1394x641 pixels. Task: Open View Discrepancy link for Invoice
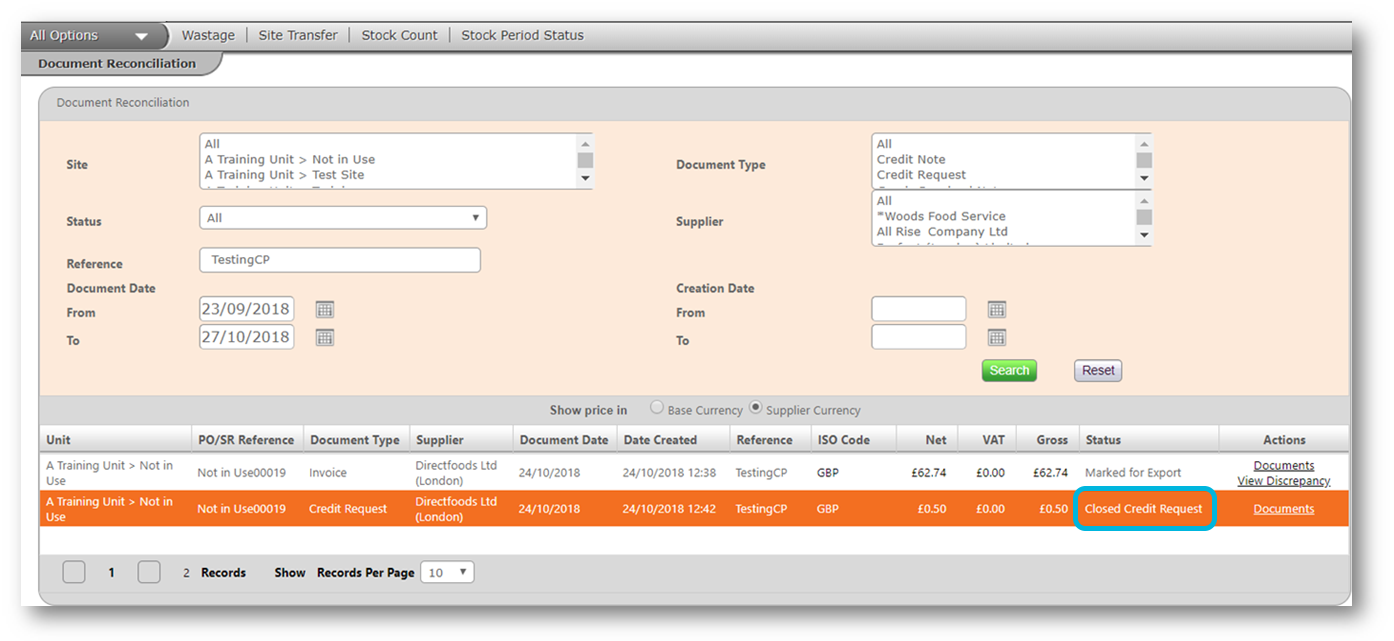tap(1283, 481)
